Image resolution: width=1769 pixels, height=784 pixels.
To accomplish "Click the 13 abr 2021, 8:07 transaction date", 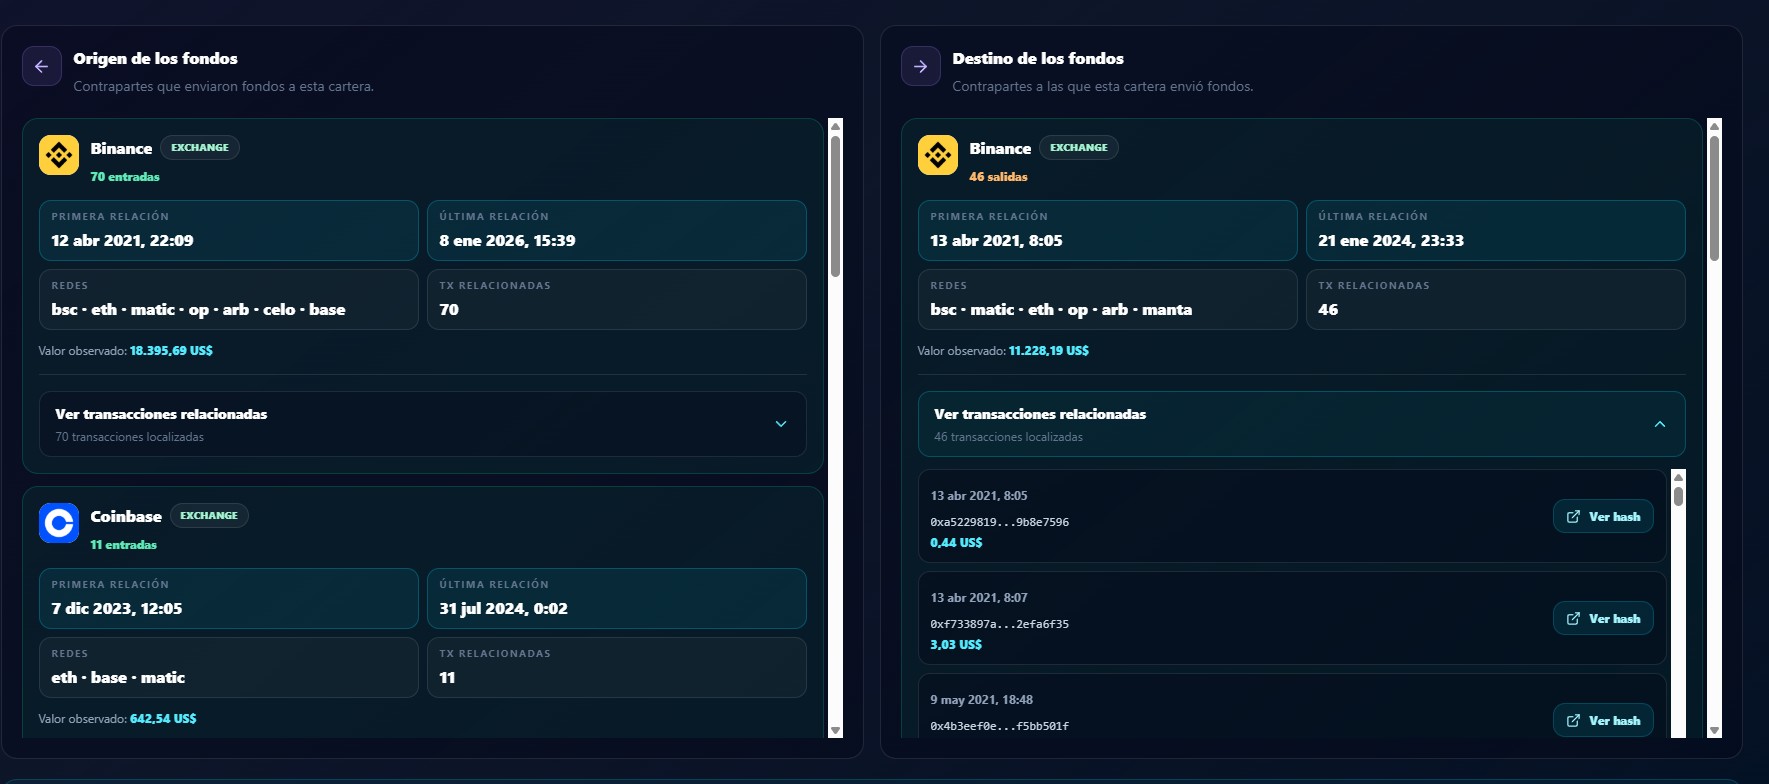I will pyautogui.click(x=979, y=598).
